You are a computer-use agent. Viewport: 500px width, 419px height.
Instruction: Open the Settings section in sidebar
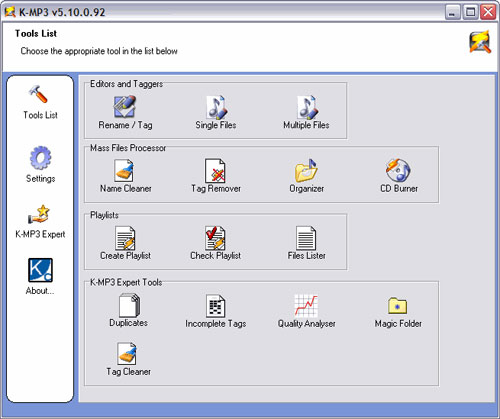point(40,164)
